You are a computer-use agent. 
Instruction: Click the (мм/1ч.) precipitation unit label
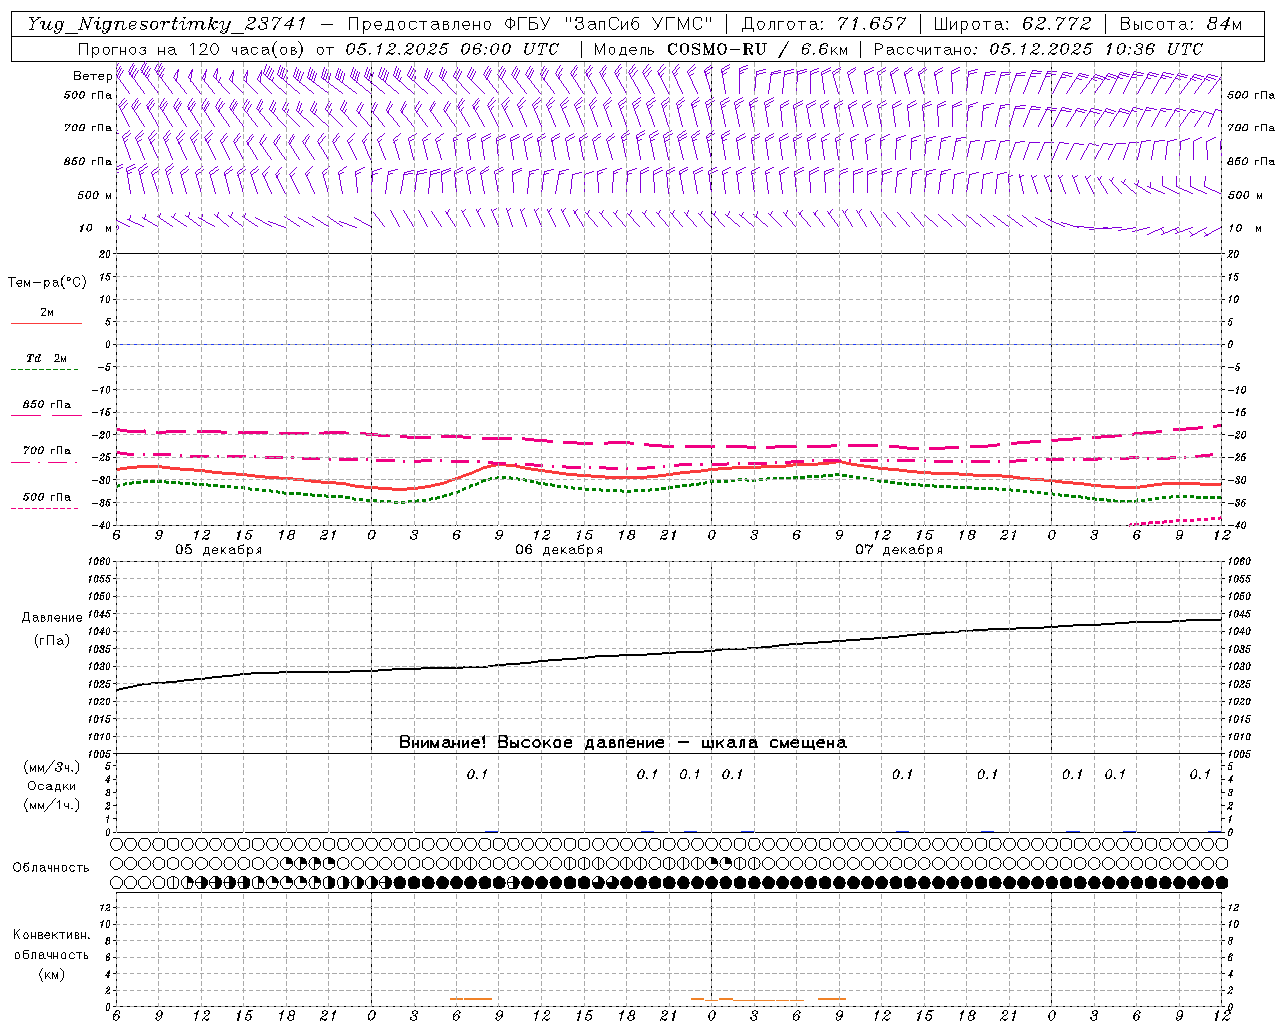click(x=51, y=805)
